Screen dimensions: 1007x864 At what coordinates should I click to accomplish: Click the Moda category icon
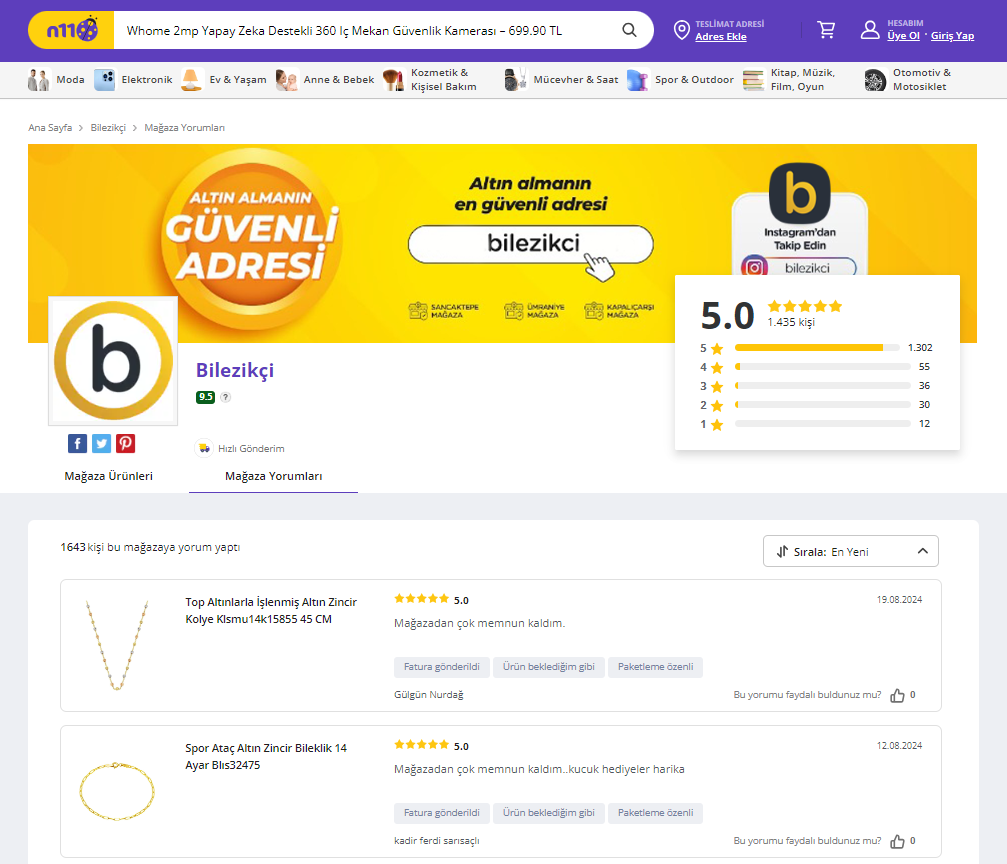click(39, 80)
